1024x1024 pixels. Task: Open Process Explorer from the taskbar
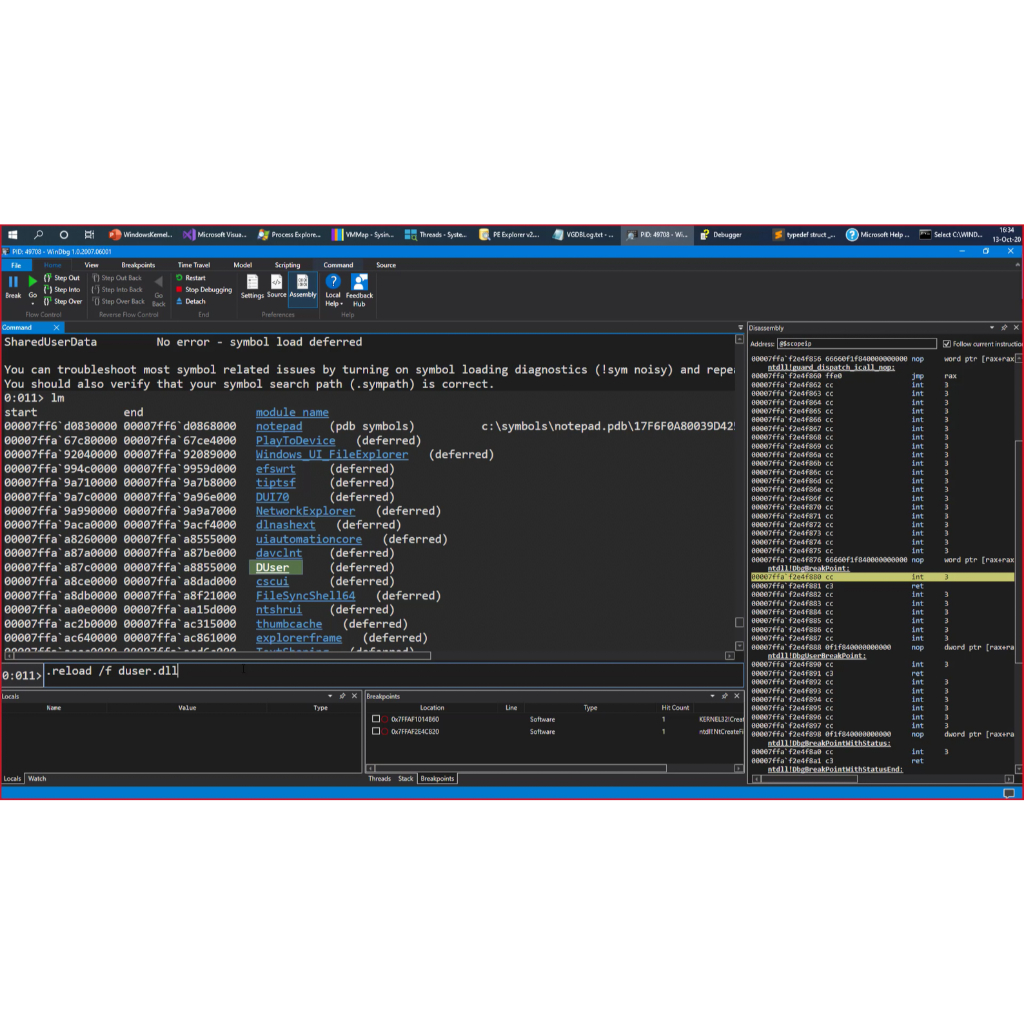[x=289, y=234]
